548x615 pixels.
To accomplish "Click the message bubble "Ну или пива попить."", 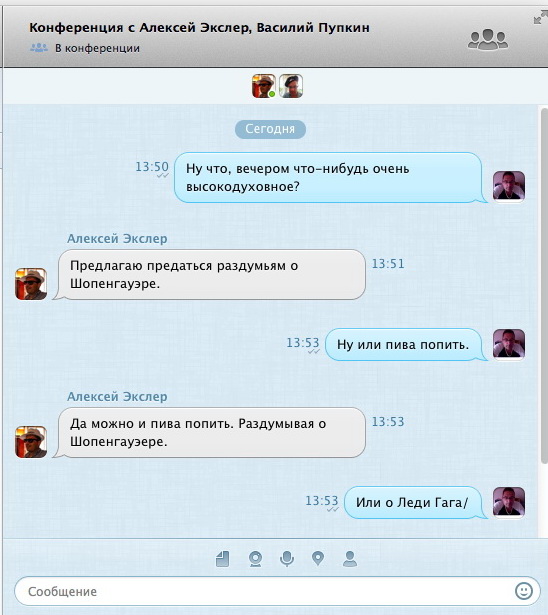I will tap(404, 344).
